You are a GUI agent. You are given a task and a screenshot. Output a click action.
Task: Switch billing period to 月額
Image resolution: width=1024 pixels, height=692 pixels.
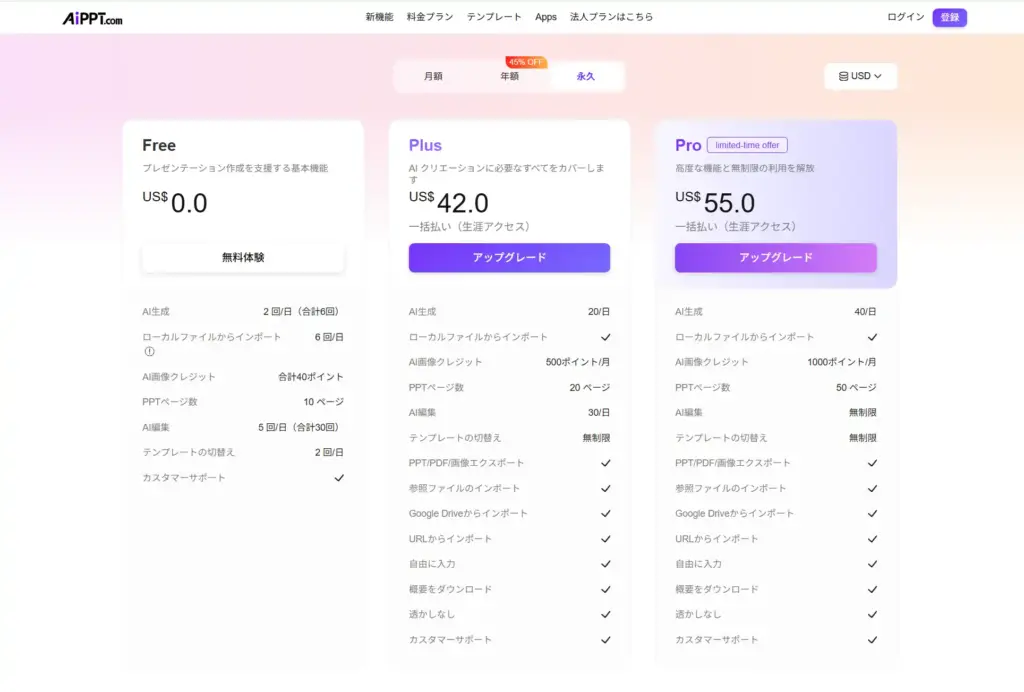tap(433, 76)
